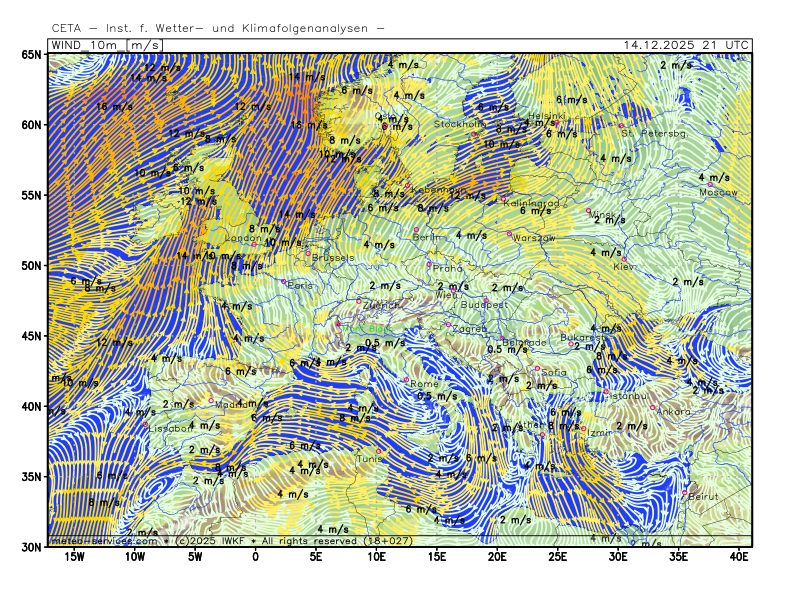This screenshot has height=600, width=800.
Task: Click the 15W longitude axis label
Action: 75,556
